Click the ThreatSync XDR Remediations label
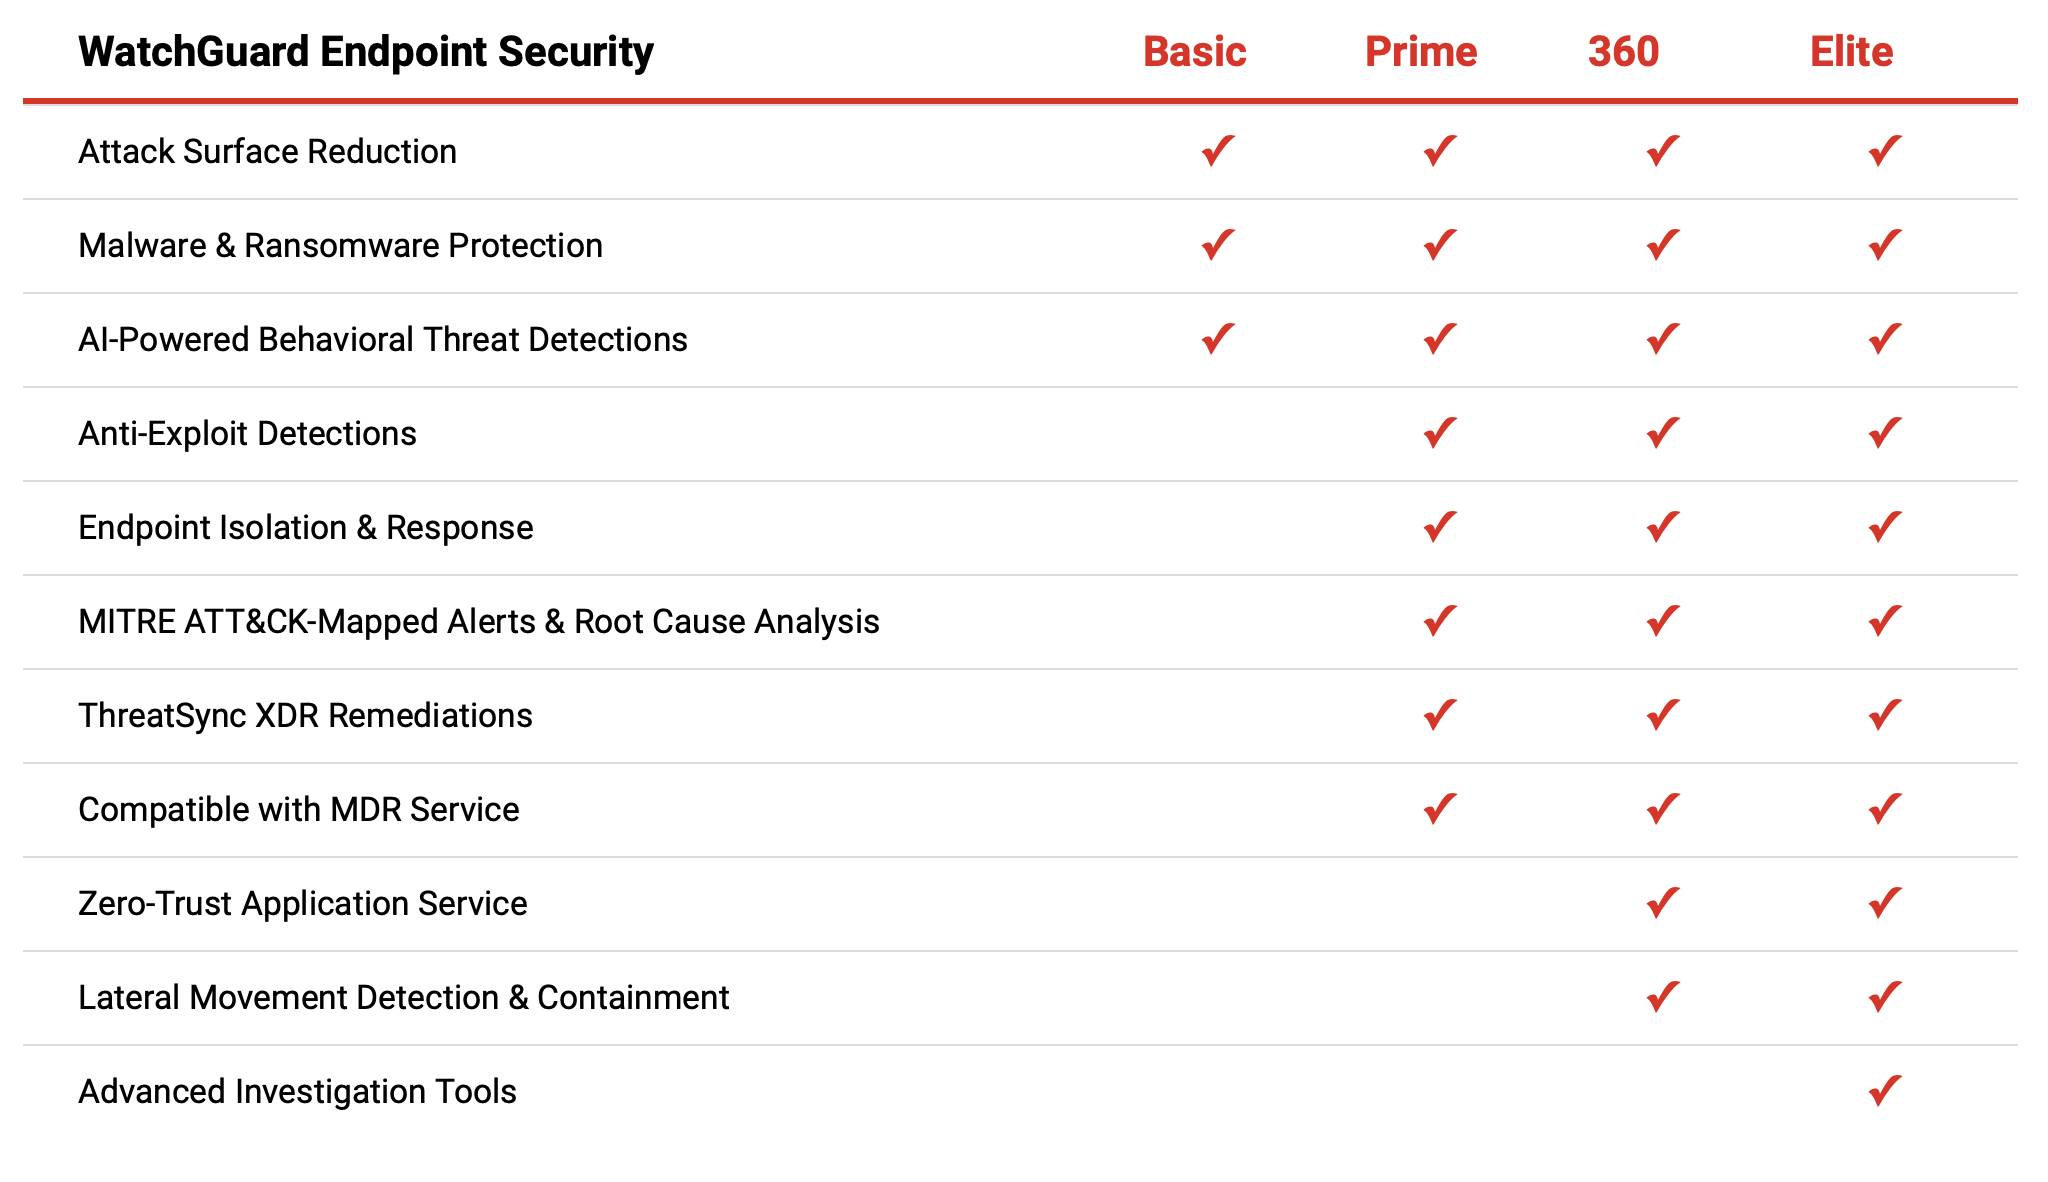This screenshot has width=2048, height=1182. (x=306, y=715)
